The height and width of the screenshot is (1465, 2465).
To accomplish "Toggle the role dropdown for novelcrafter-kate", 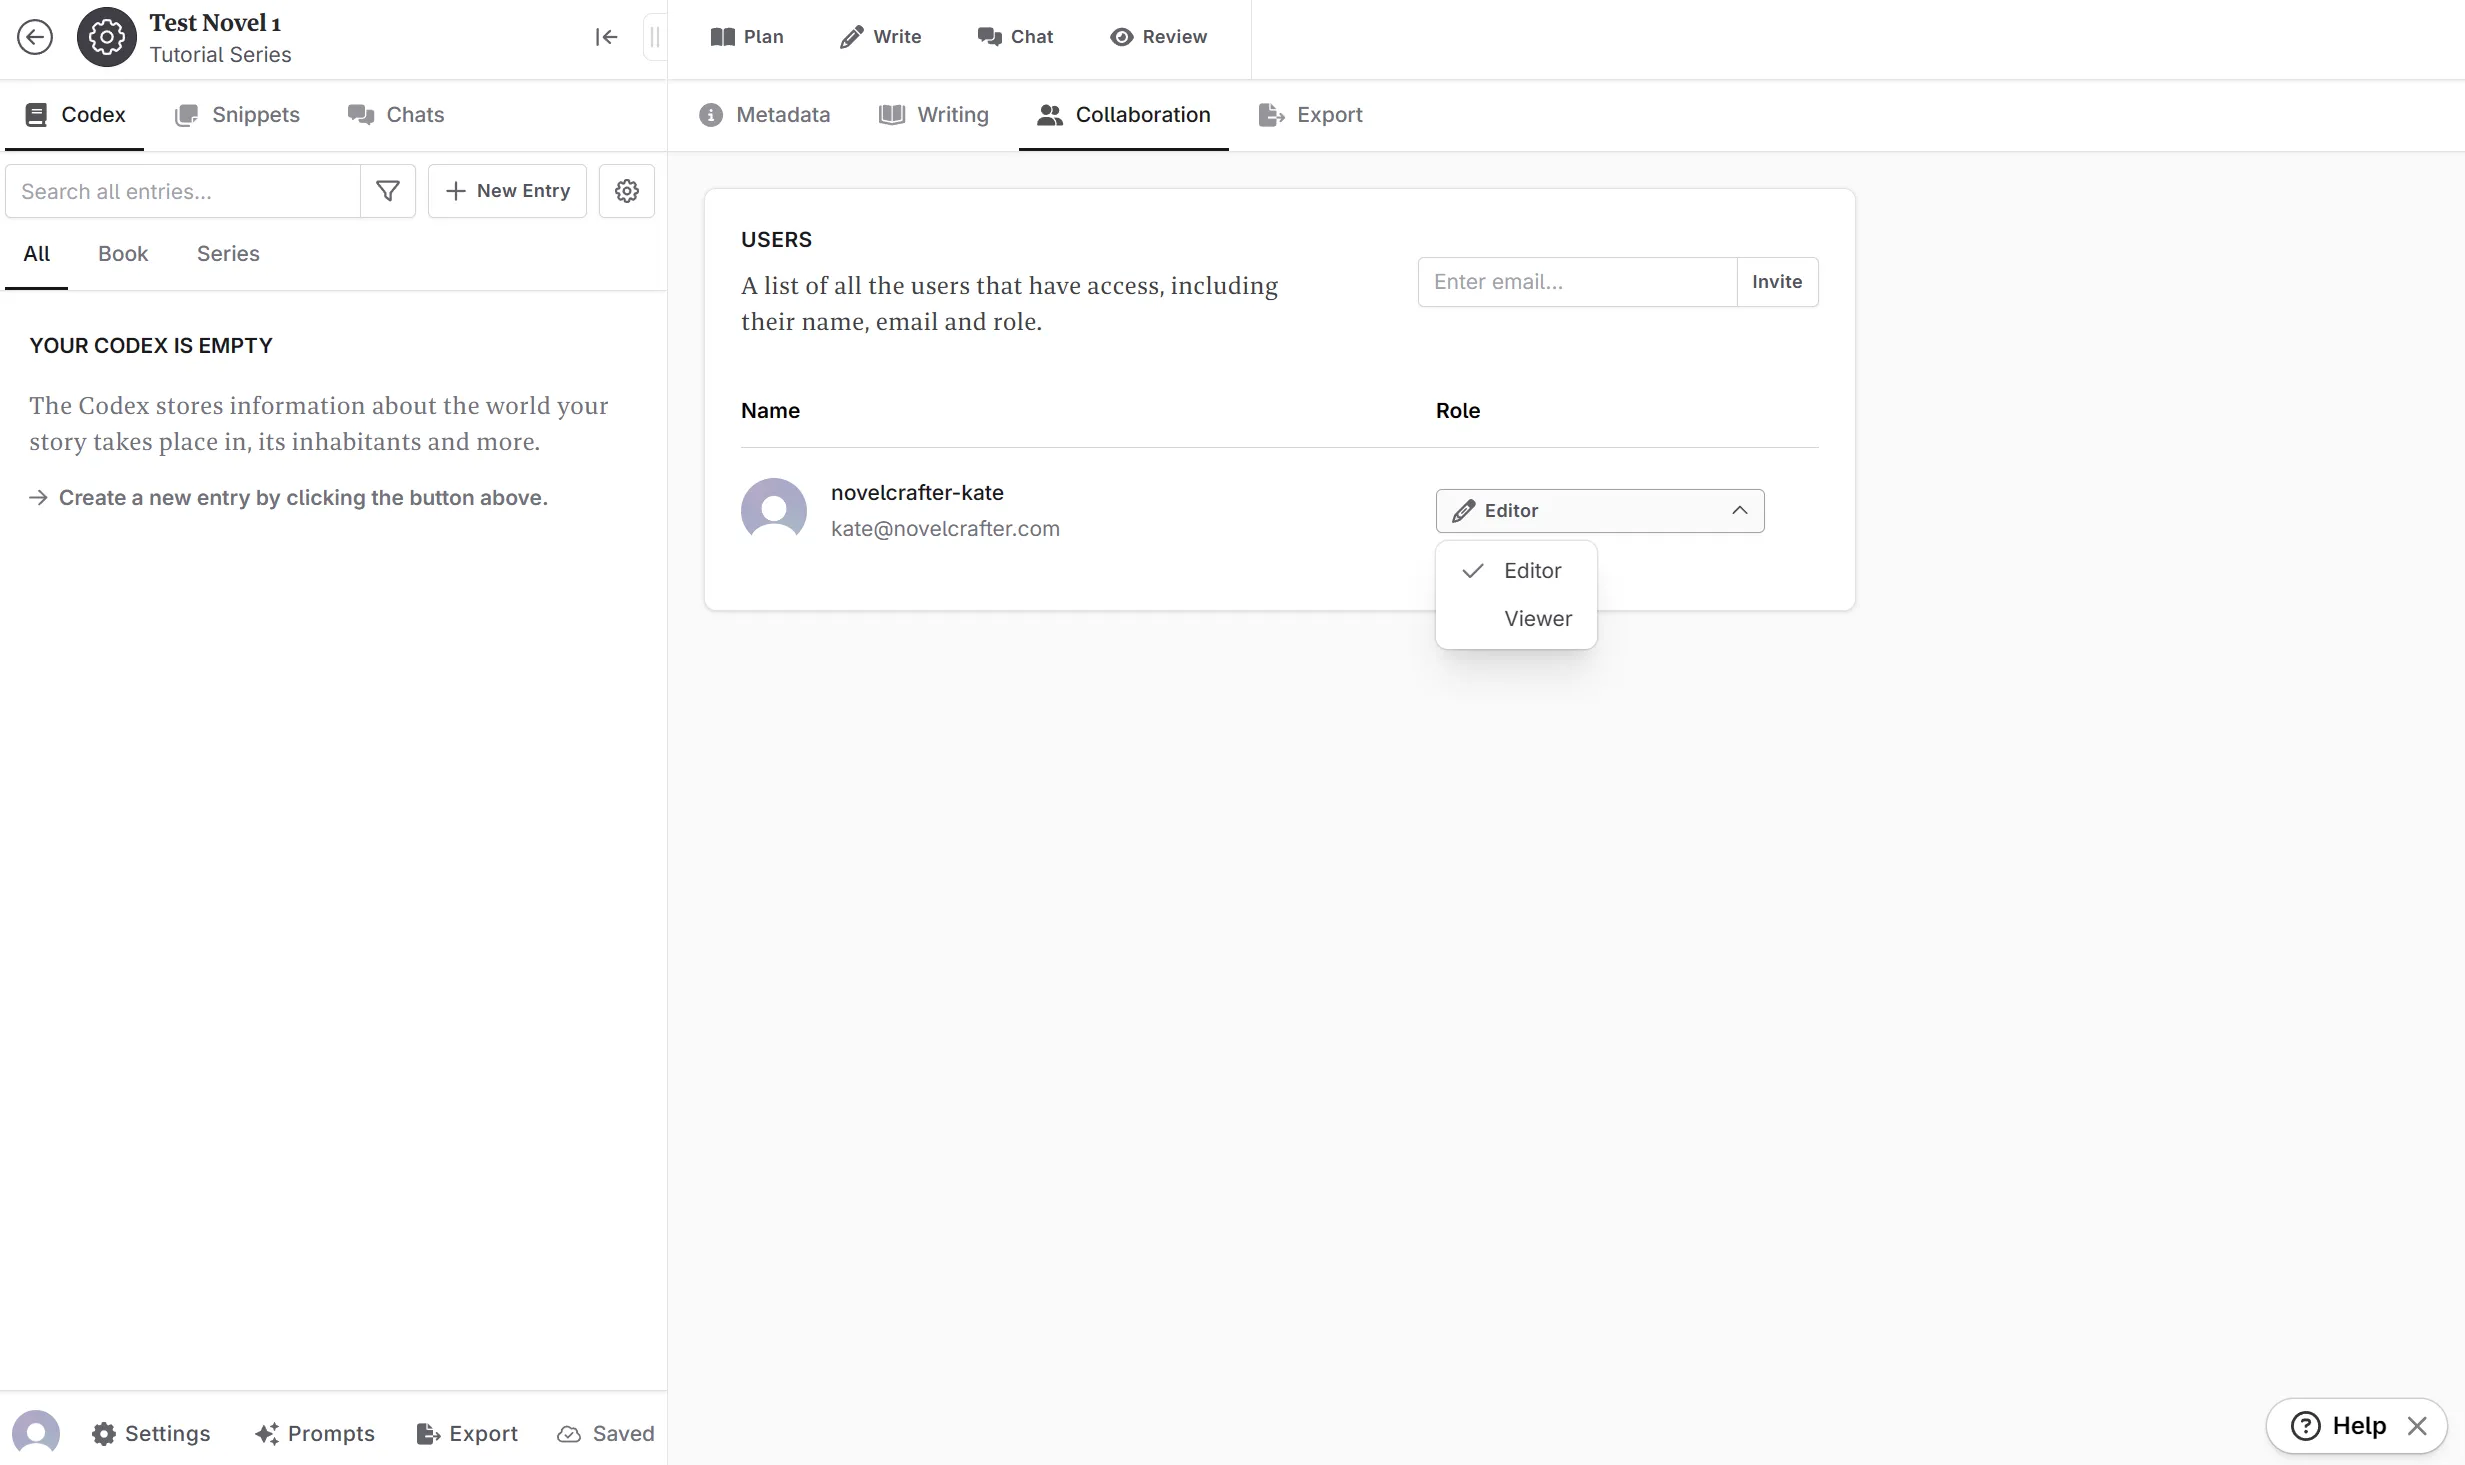I will point(1599,509).
